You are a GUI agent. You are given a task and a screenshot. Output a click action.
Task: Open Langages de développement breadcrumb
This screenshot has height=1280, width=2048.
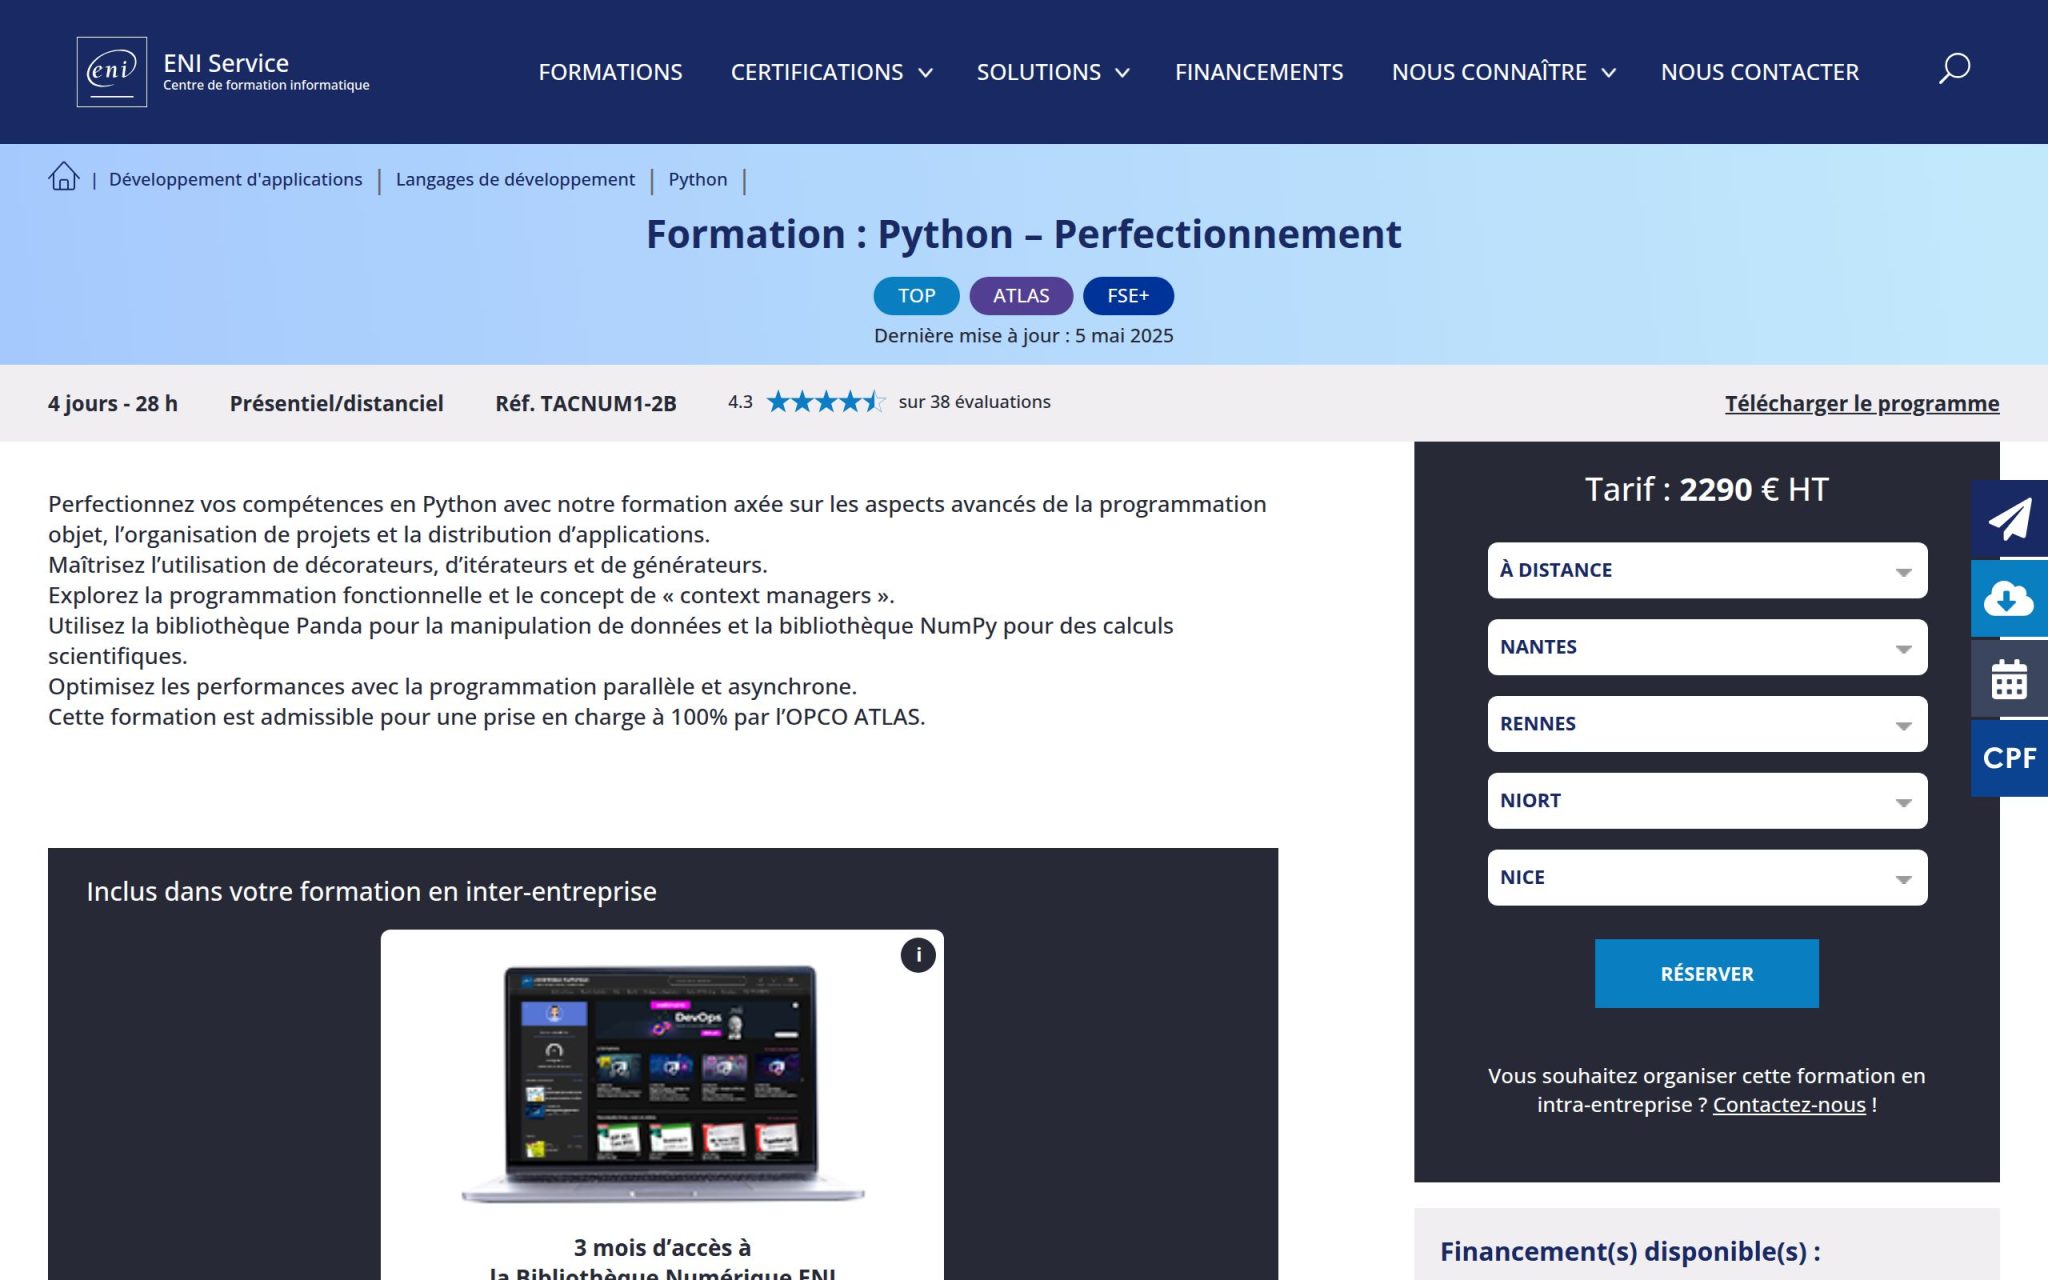(515, 179)
